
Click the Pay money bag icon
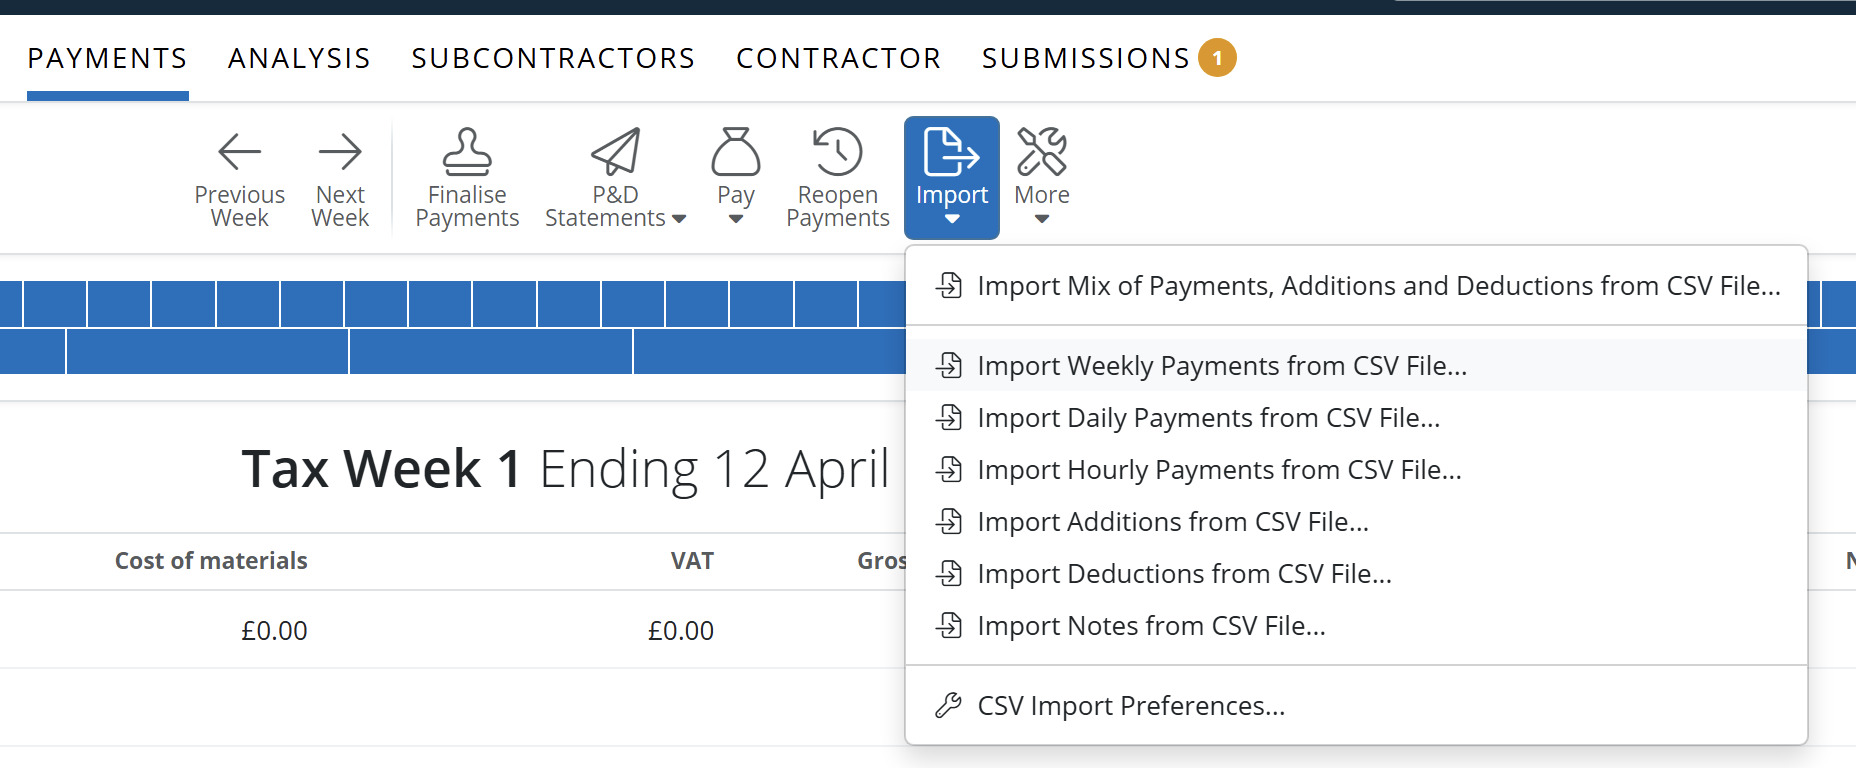tap(736, 151)
